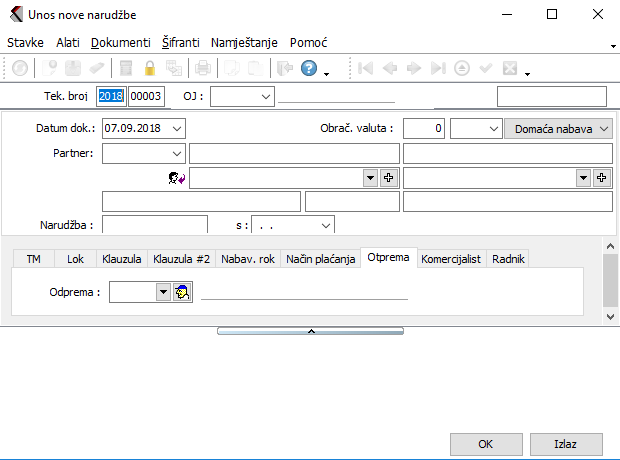Open the Odprema dropdown arrow
The height and width of the screenshot is (460, 620).
point(163,292)
